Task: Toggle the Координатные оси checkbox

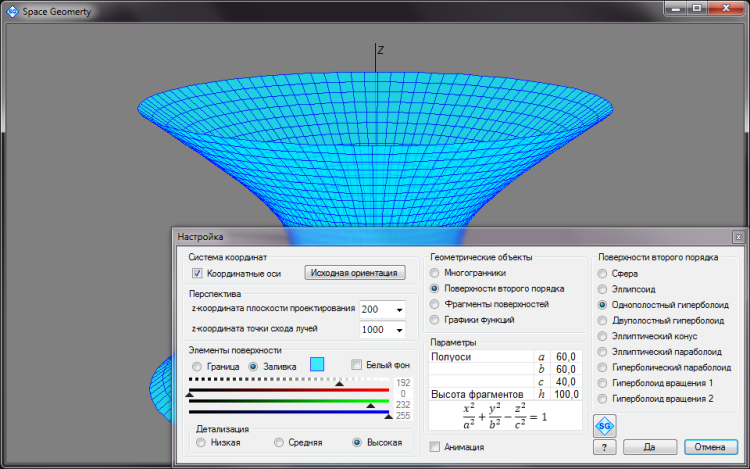Action: tap(198, 273)
